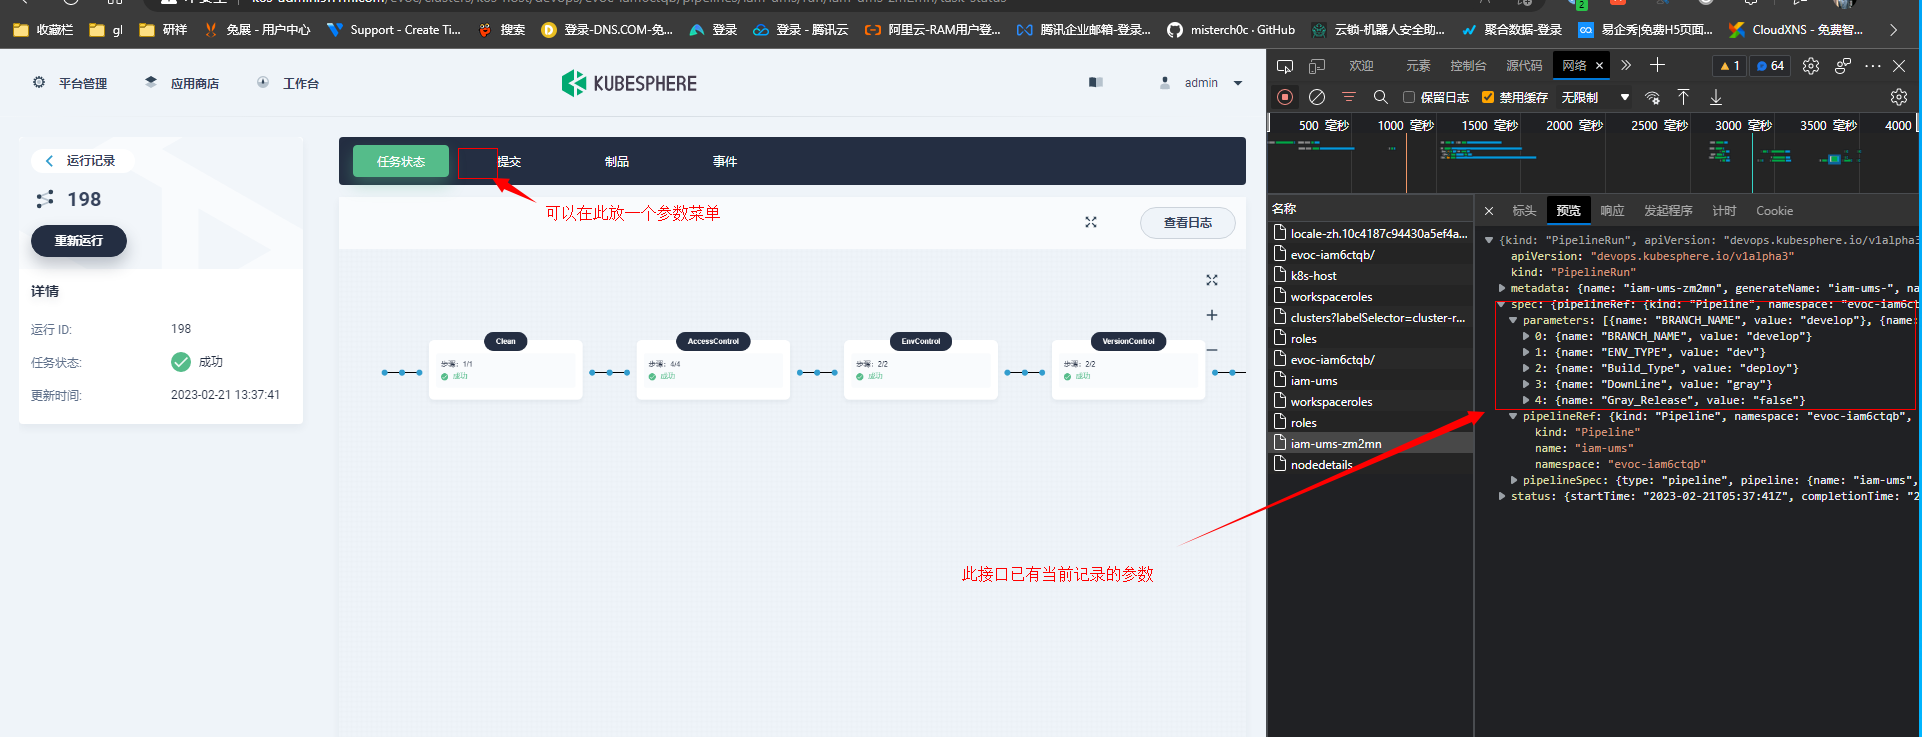The width and height of the screenshot is (1922, 737).
Task: Select iam-ums-zm2mn request row
Action: pyautogui.click(x=1370, y=443)
